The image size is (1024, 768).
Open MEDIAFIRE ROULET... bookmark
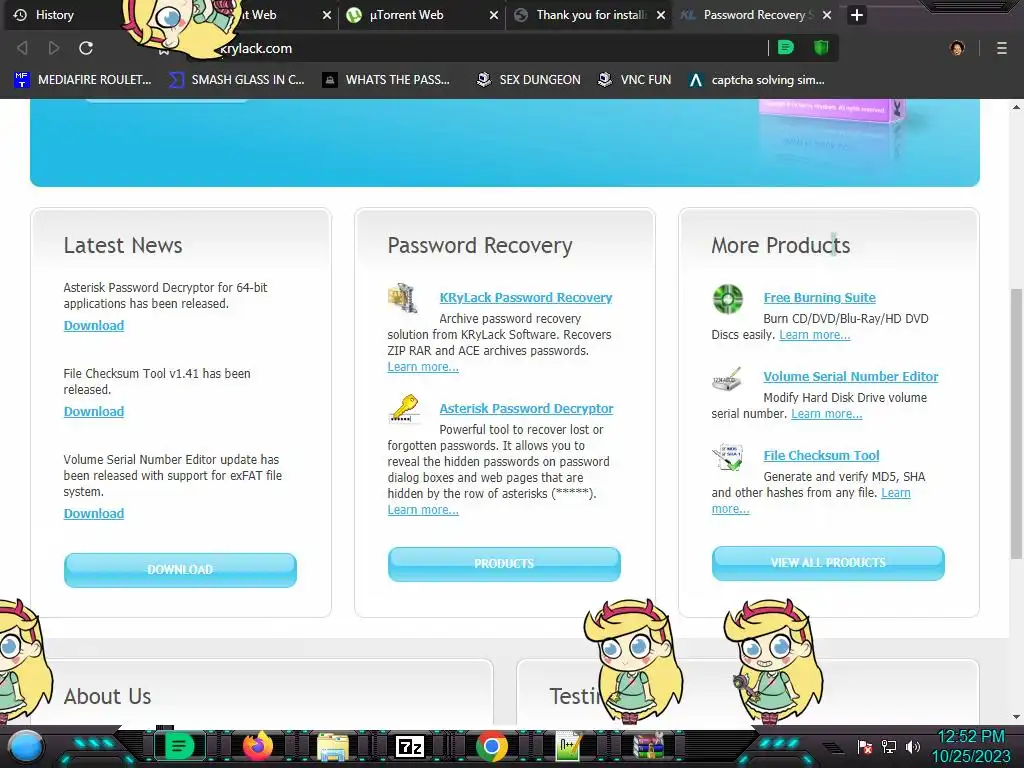point(82,80)
